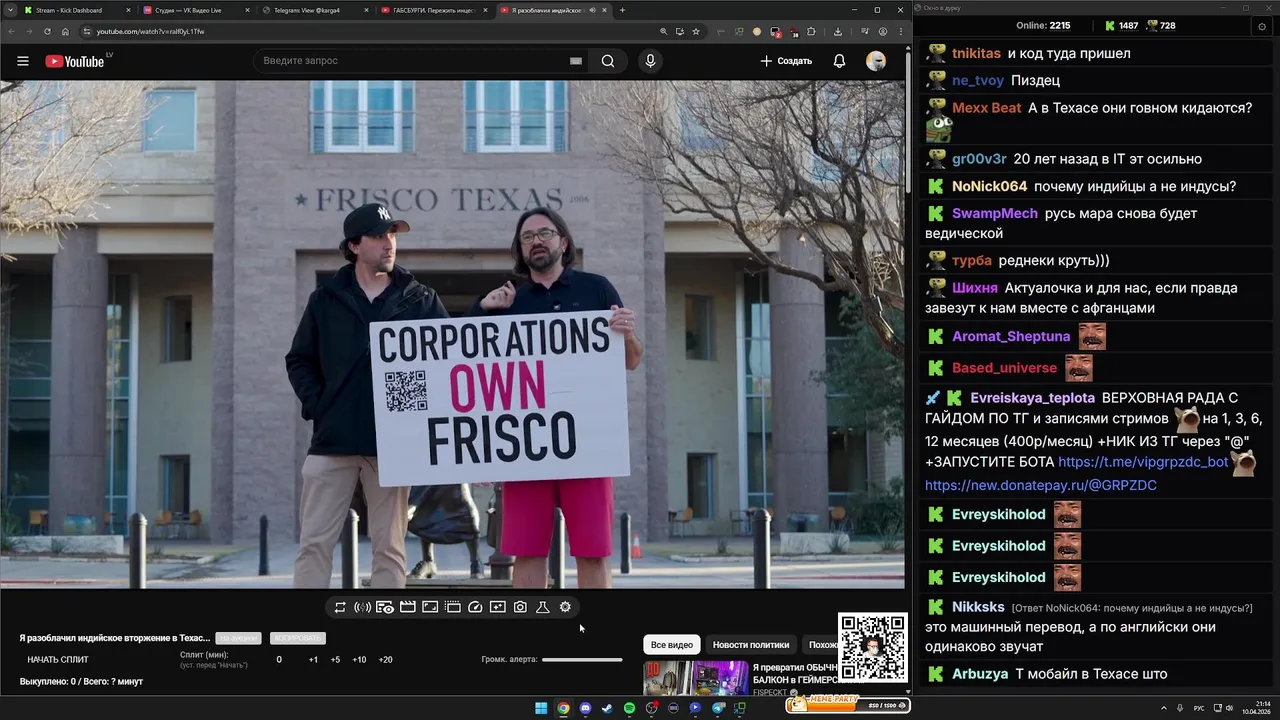Screen dimensions: 1280x720
Task: Open new.donatepay.ru/@GRPZDC link in chat
Action: 1041,485
